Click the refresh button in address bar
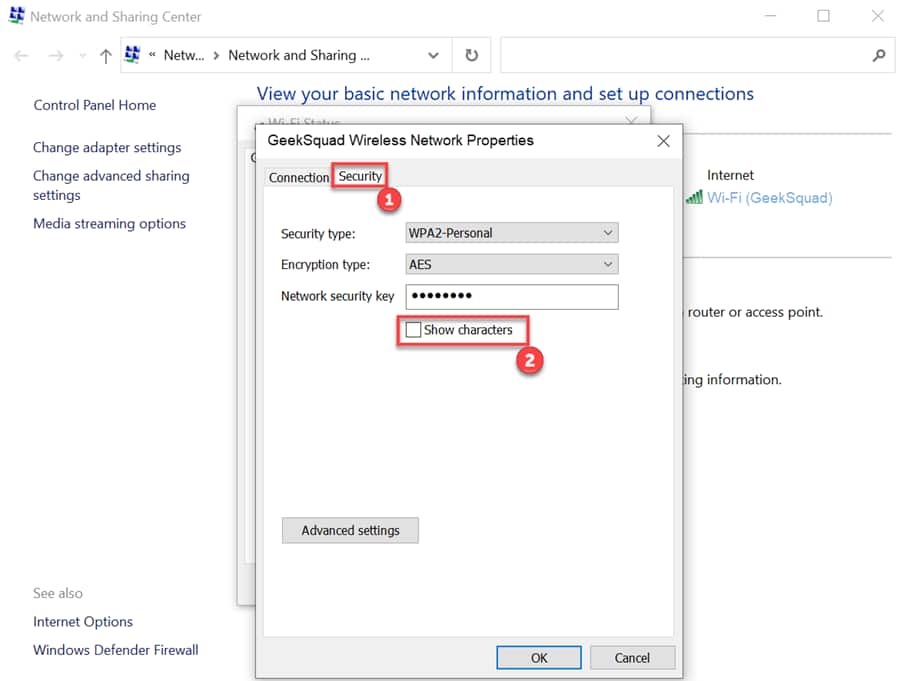900x681 pixels. tap(471, 56)
